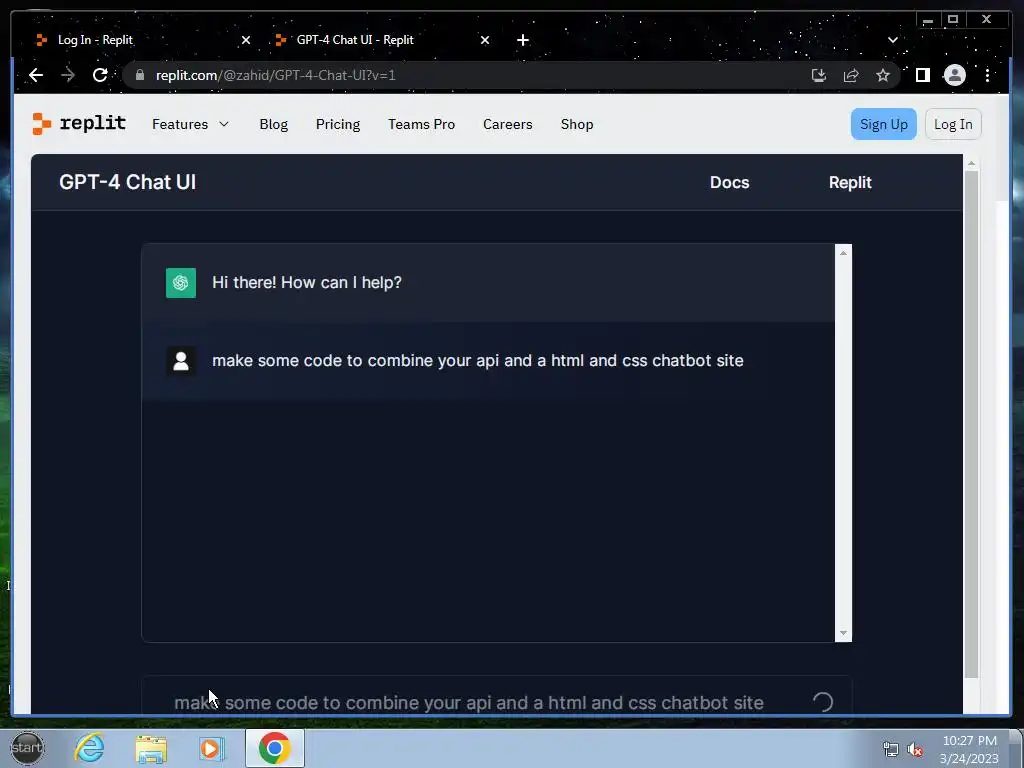Click the GPT-4 Chat UI title
1024x768 pixels.
point(127,182)
